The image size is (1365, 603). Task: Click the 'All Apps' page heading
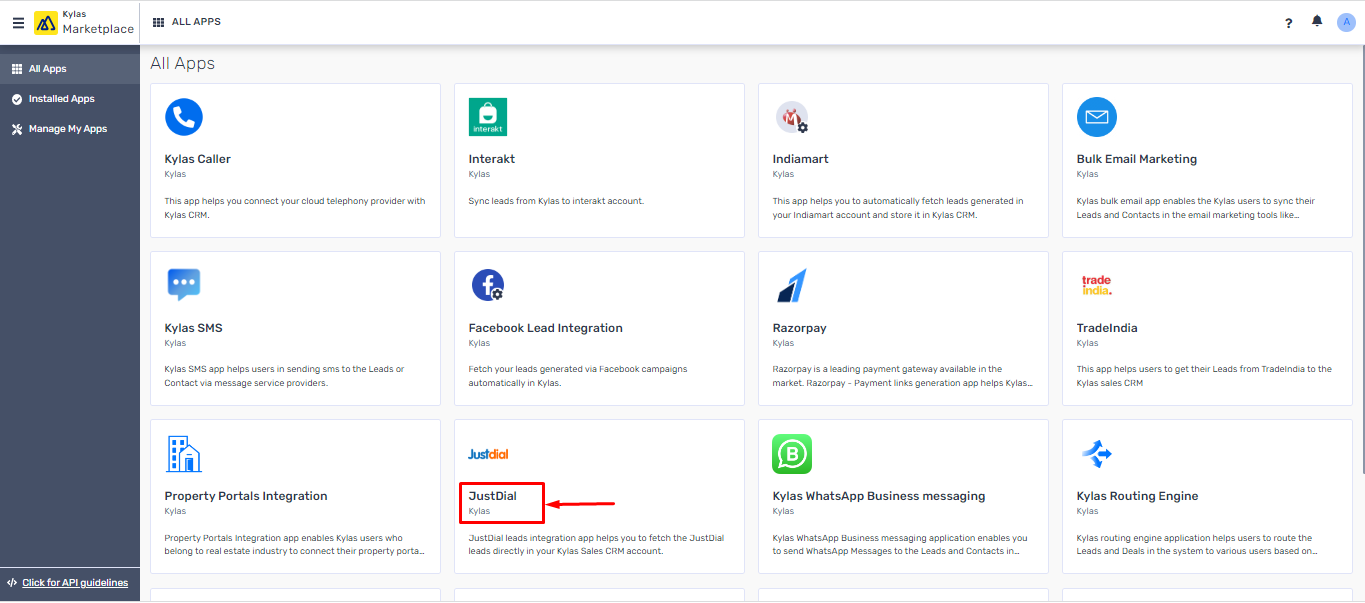coord(183,63)
